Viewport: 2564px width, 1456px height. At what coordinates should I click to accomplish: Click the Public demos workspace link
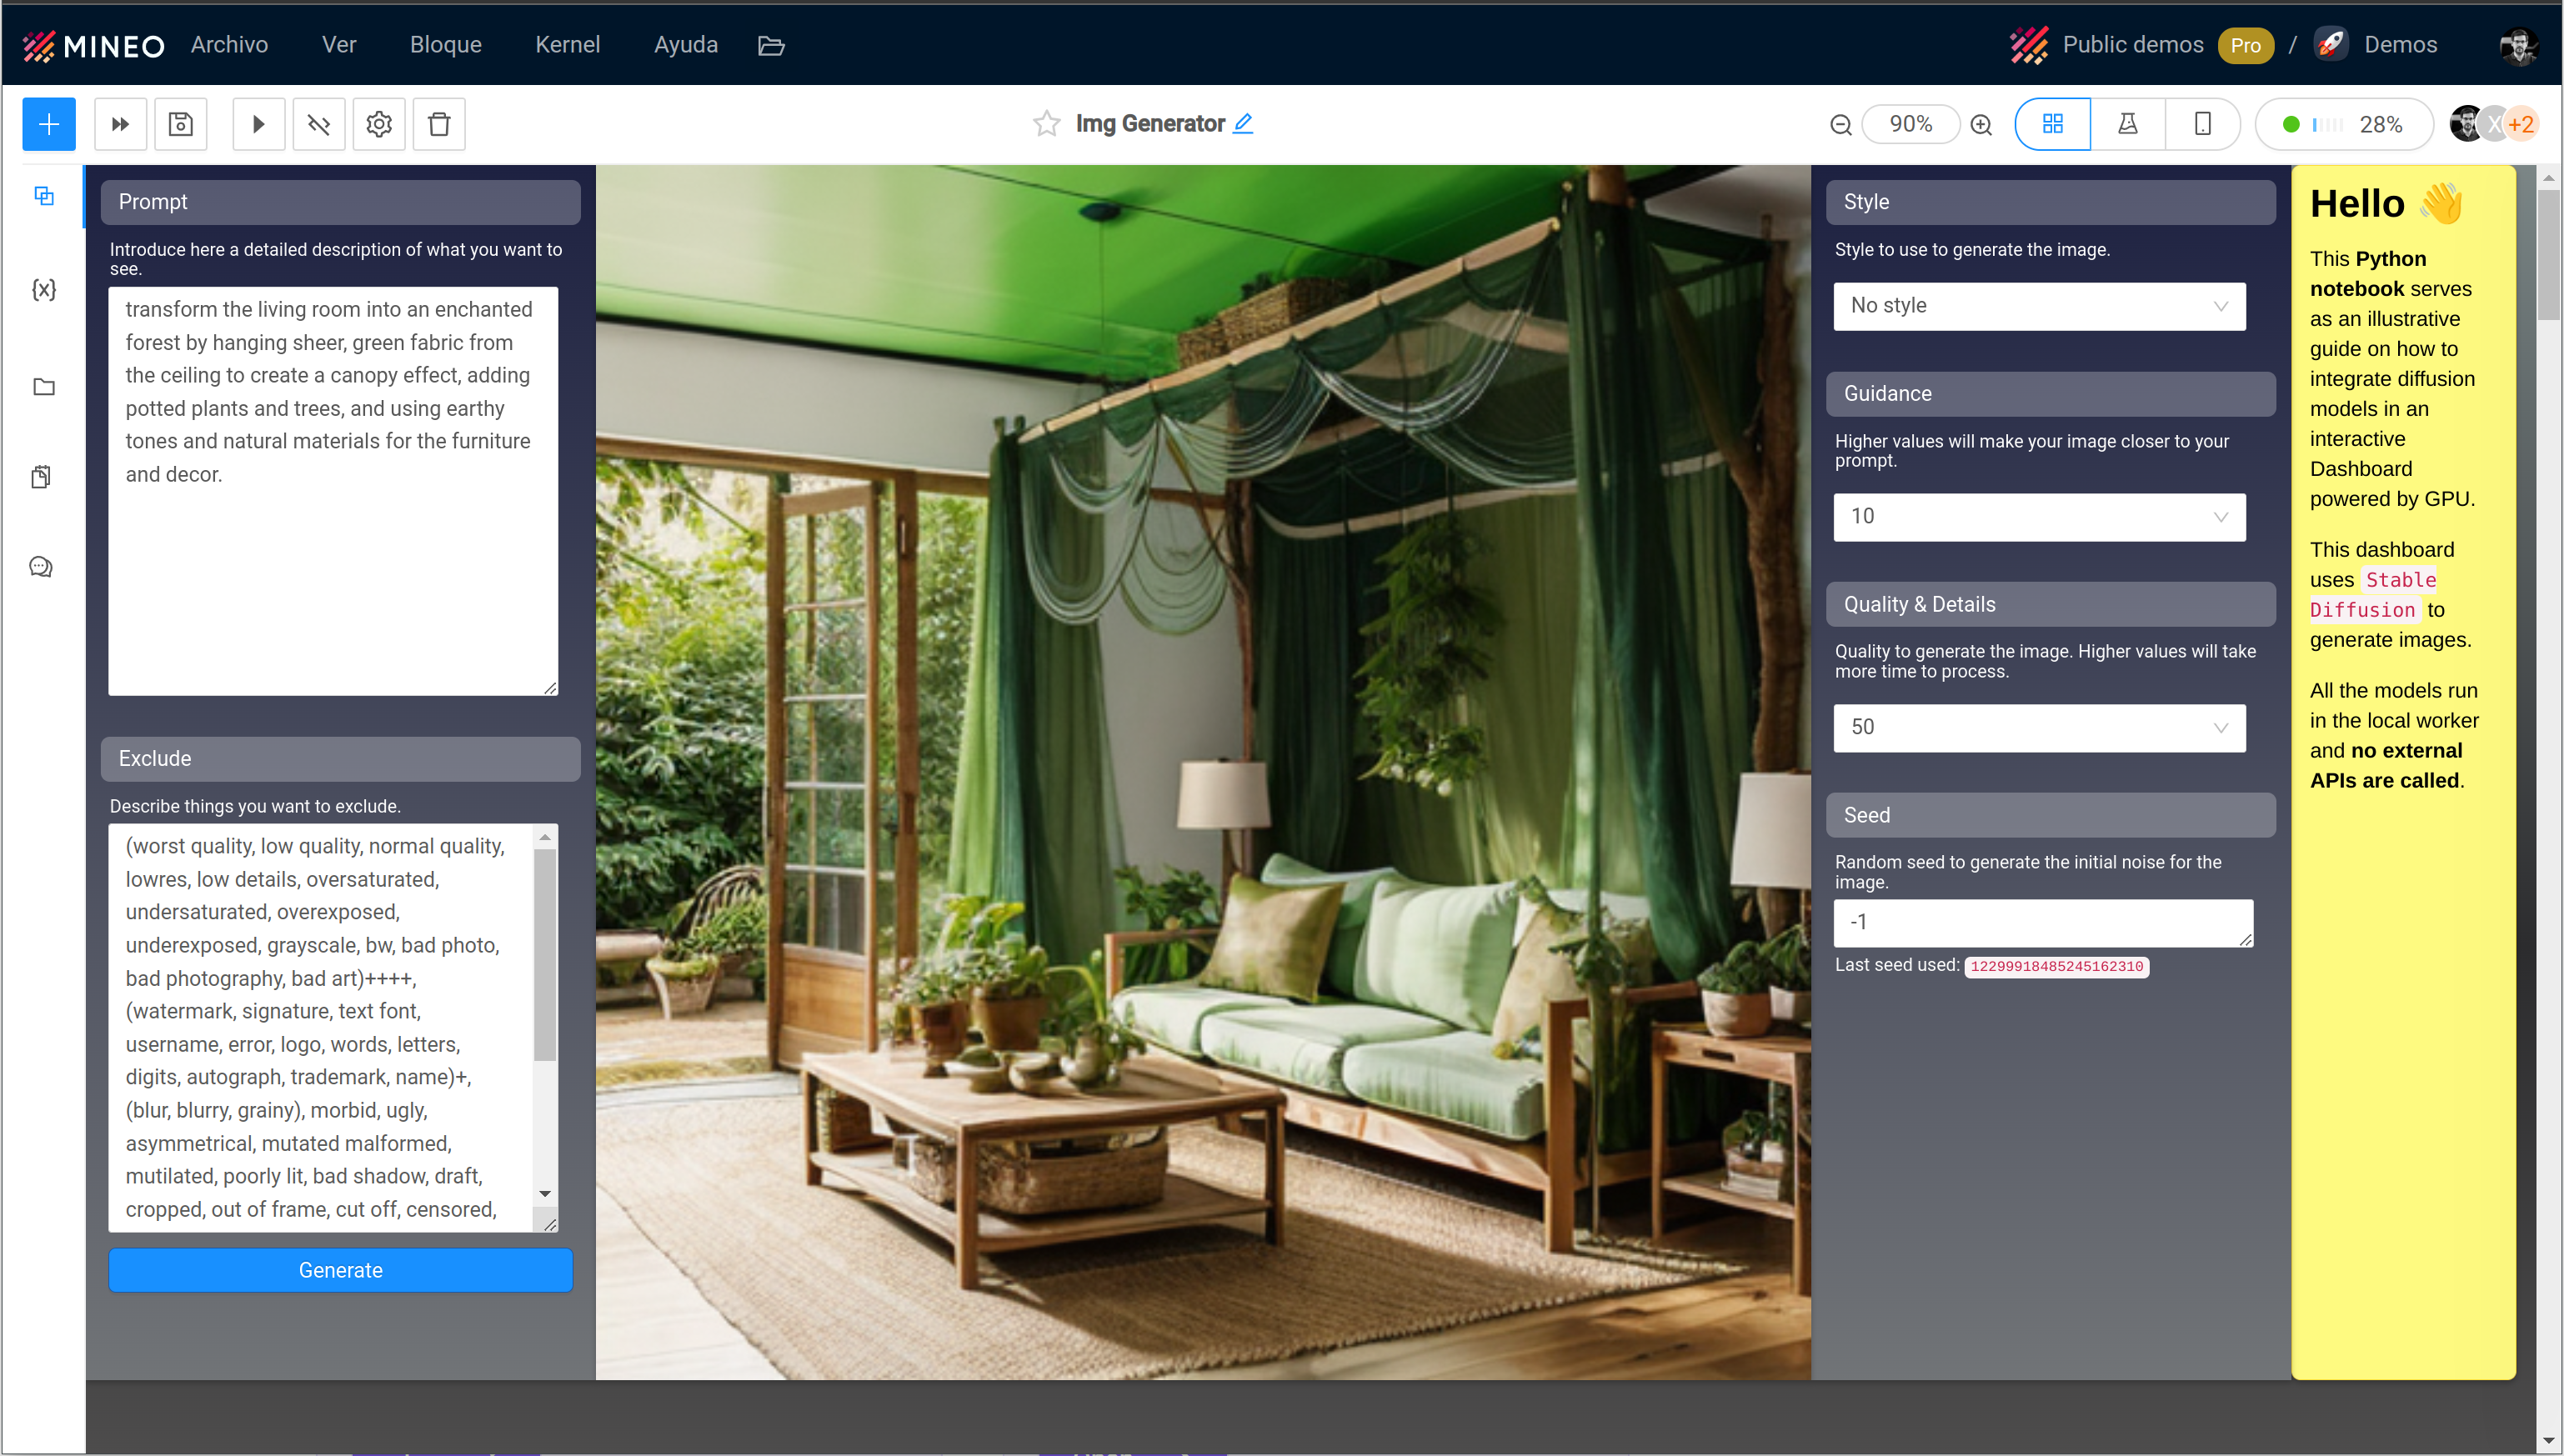point(2132,45)
